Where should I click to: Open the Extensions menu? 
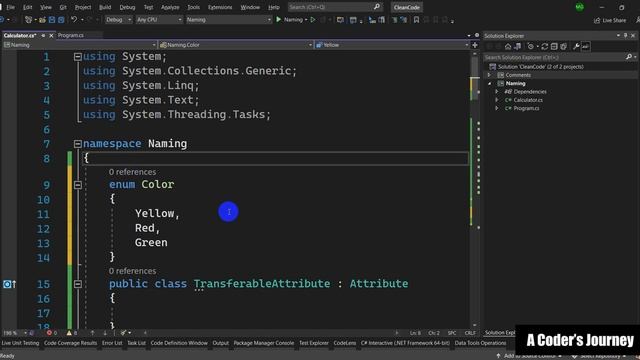pyautogui.click(x=220, y=7)
